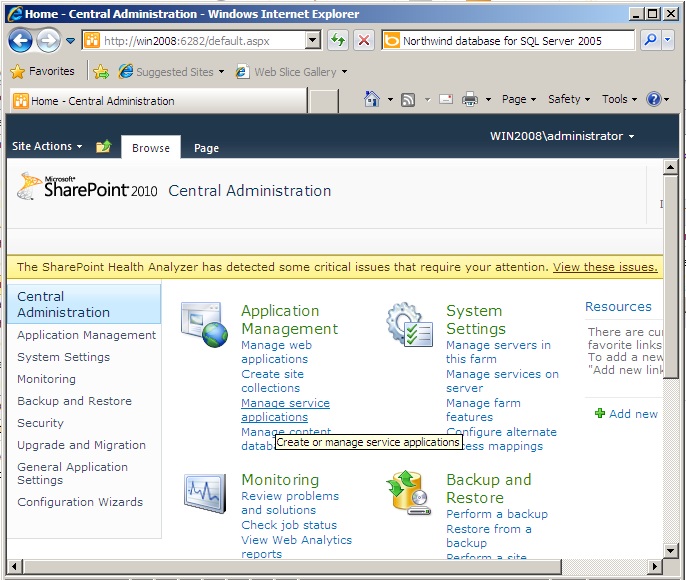Open the Favorites star button
Viewport: 686px width, 580px height.
42,71
